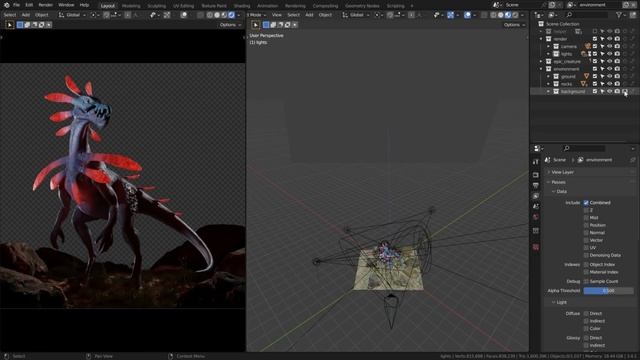The width and height of the screenshot is (640, 360).
Task: Switch to the Compositing workspace tab
Action: tap(325, 6)
